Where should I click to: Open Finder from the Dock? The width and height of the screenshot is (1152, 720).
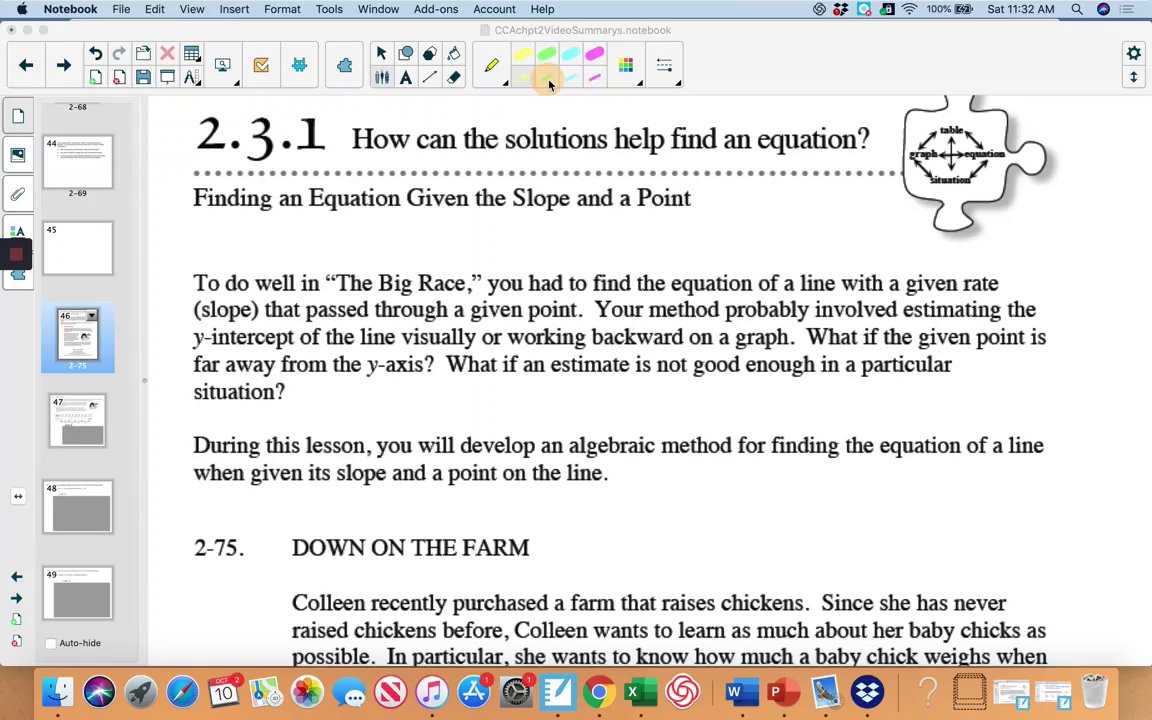[x=57, y=692]
